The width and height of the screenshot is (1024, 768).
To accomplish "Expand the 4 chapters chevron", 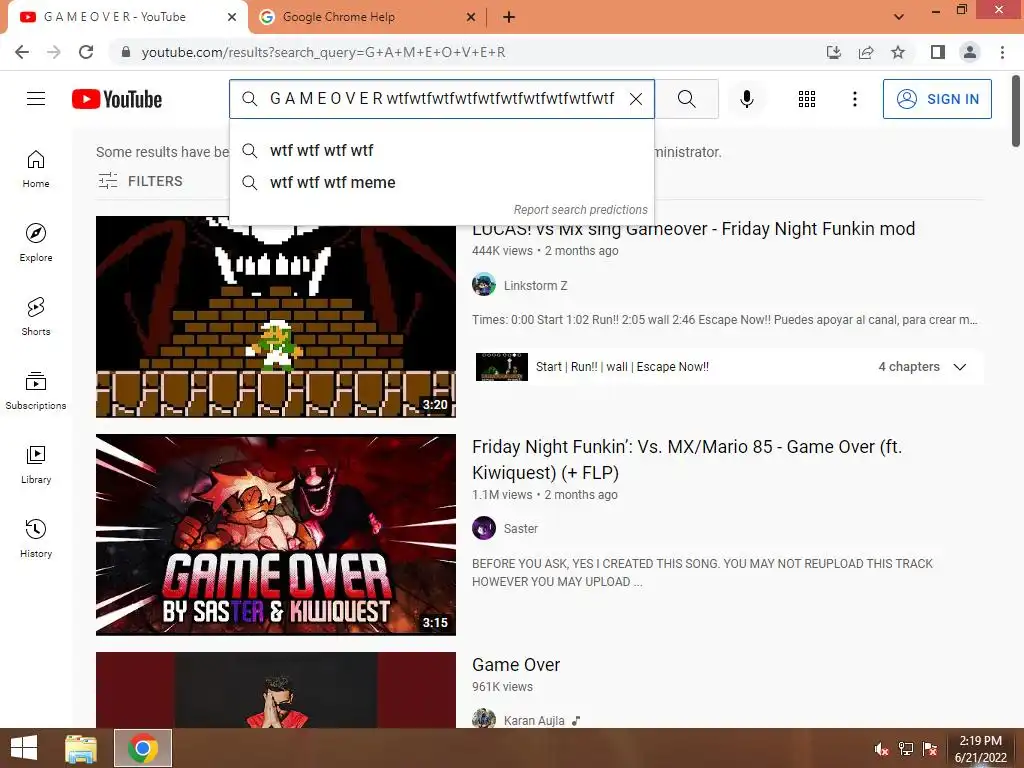I will [959, 367].
